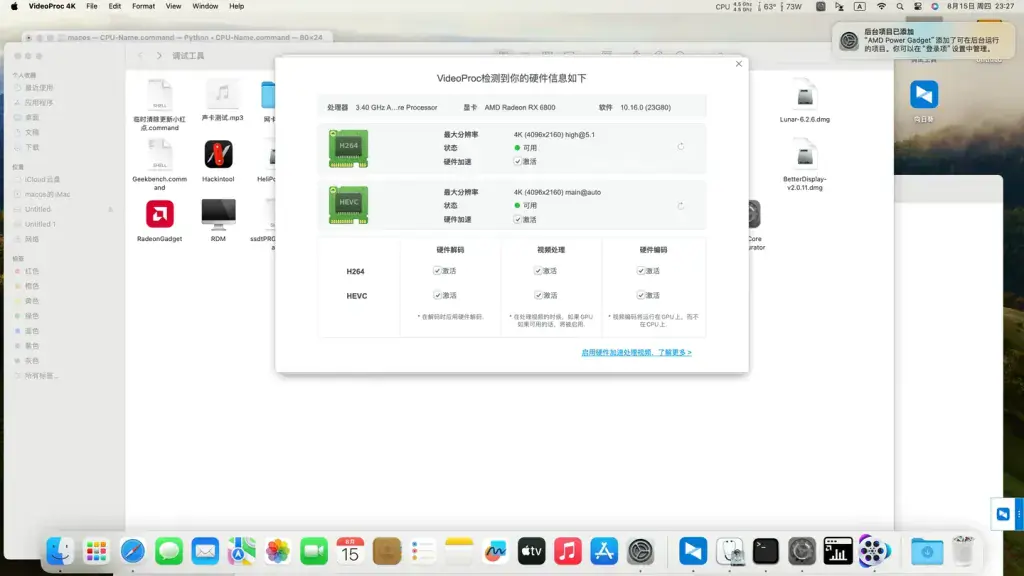Toggle HEVC 硬件解码 激活 checkbox in table

437,295
